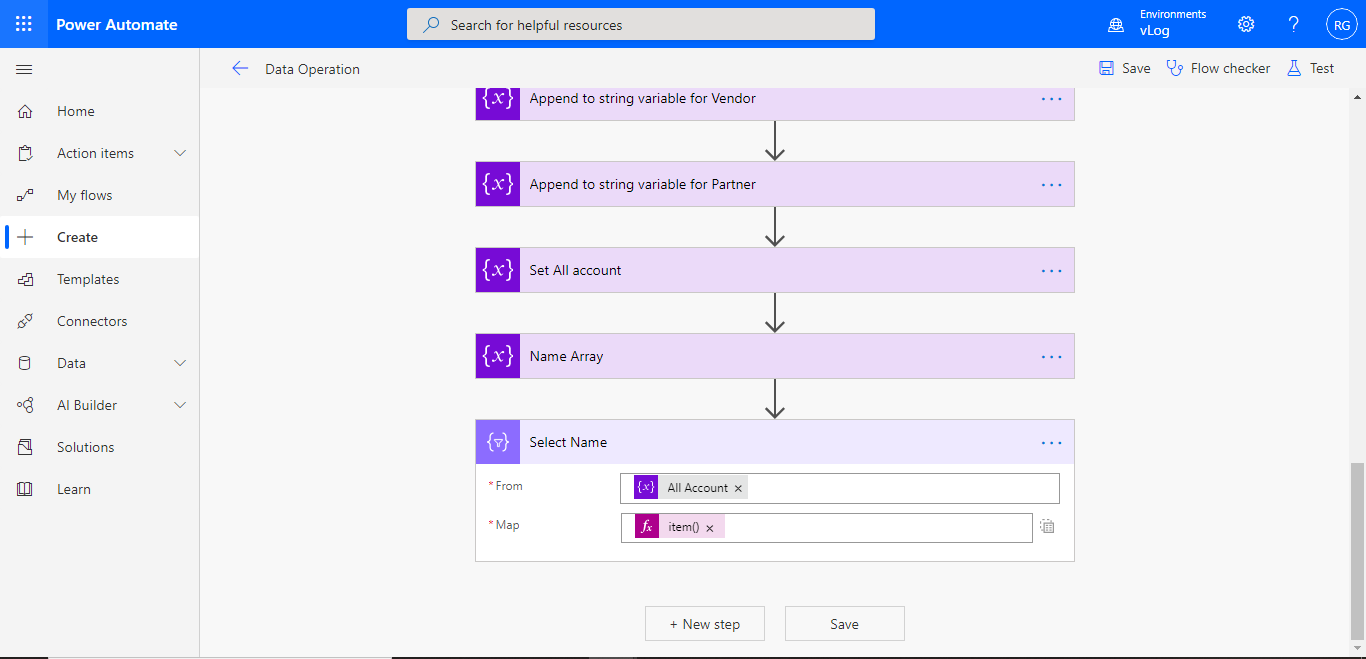Open the ellipsis menu for Partner step
This screenshot has height=659, width=1366.
(1051, 184)
